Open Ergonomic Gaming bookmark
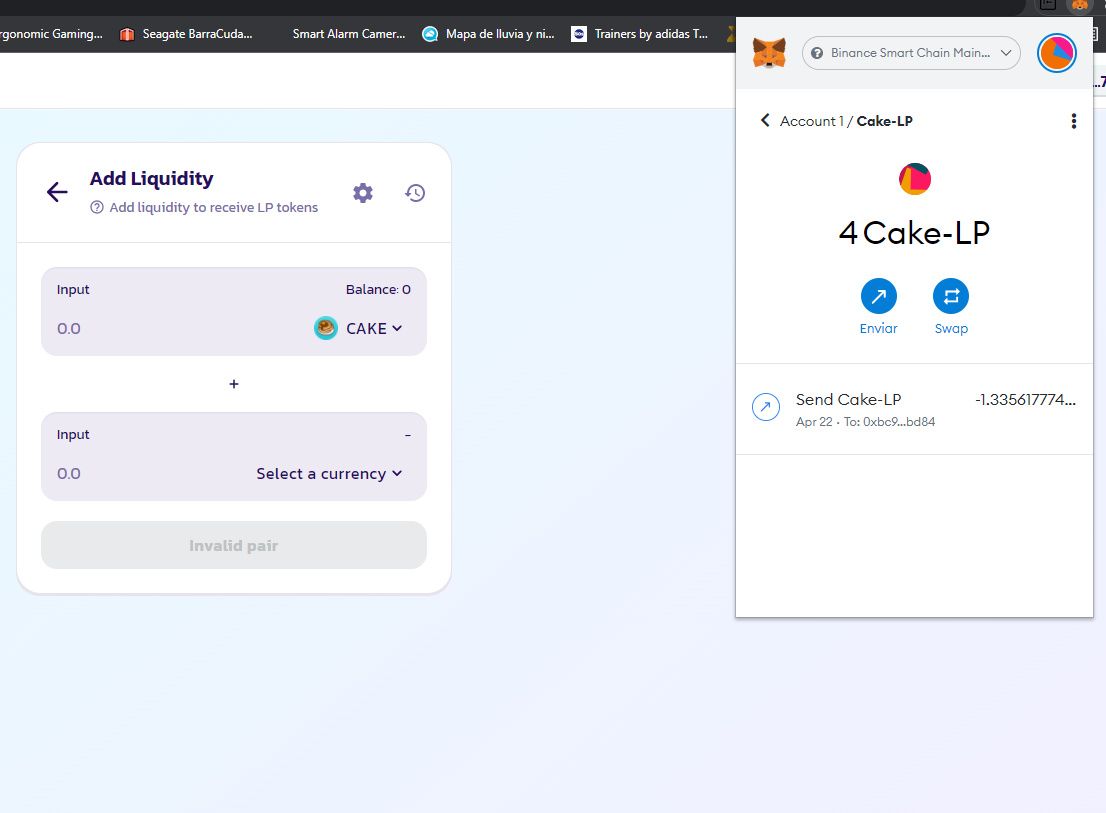Viewport: 1106px width, 813px height. 51,34
